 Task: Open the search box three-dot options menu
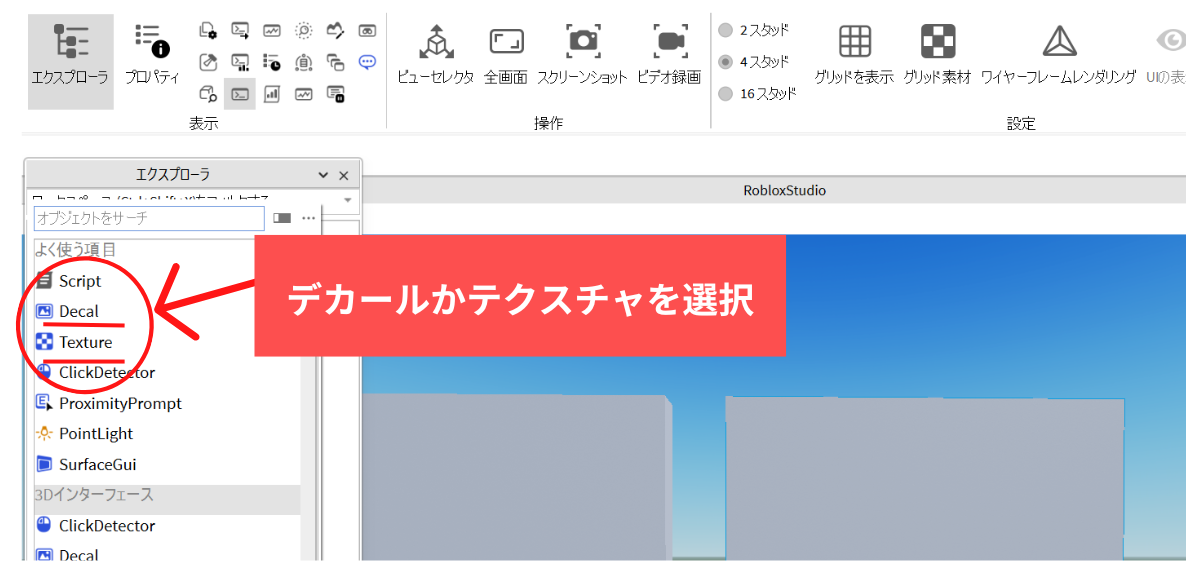click(308, 218)
